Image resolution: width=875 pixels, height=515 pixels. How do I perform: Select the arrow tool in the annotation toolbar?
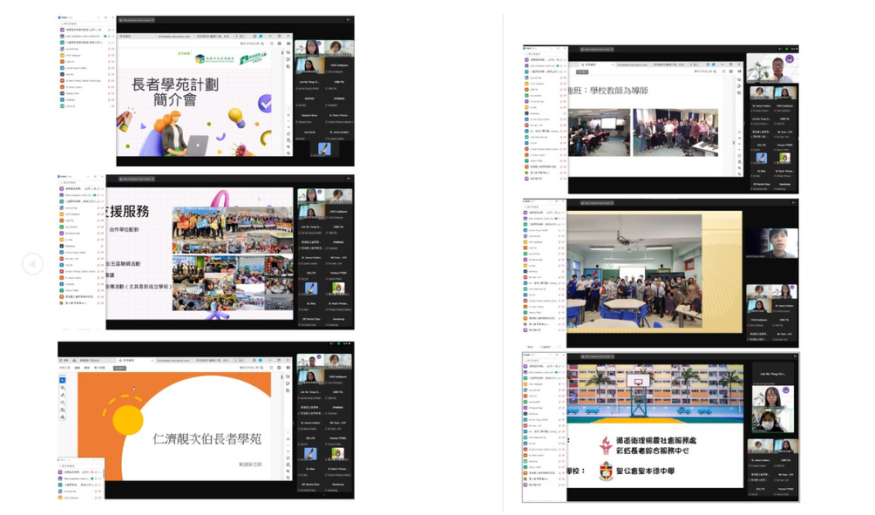(64, 379)
